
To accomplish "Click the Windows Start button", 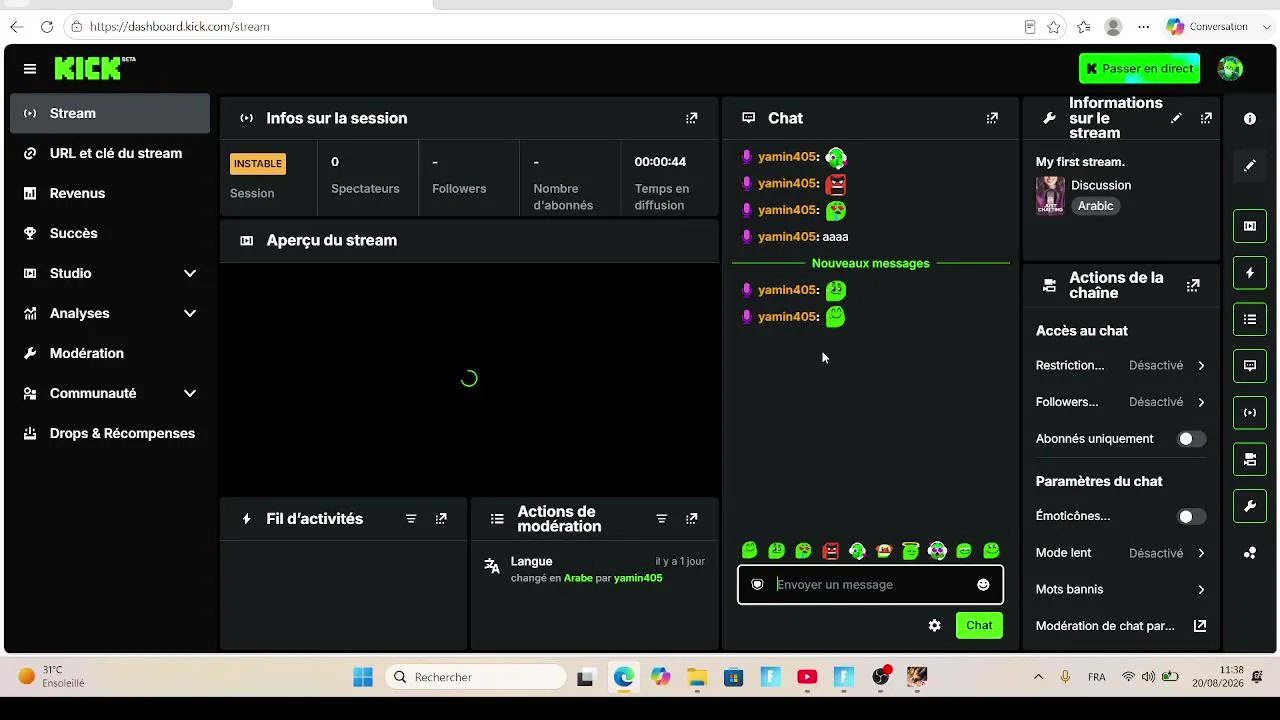I will 363,677.
